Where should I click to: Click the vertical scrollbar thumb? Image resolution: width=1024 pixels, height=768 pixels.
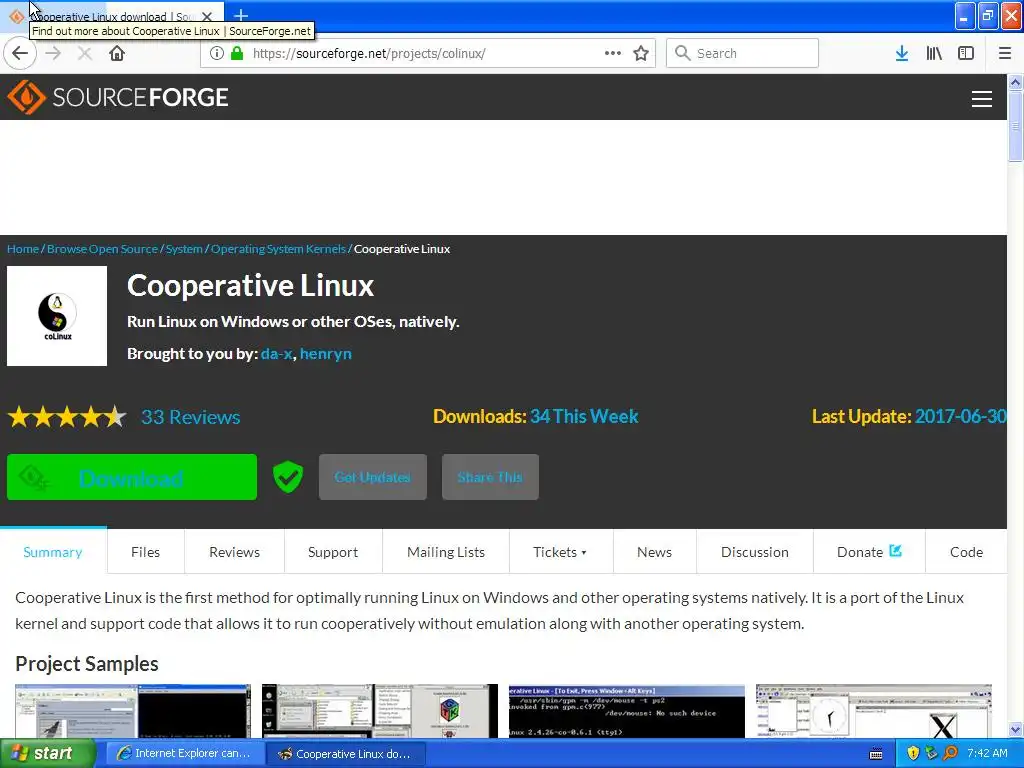coord(1015,126)
